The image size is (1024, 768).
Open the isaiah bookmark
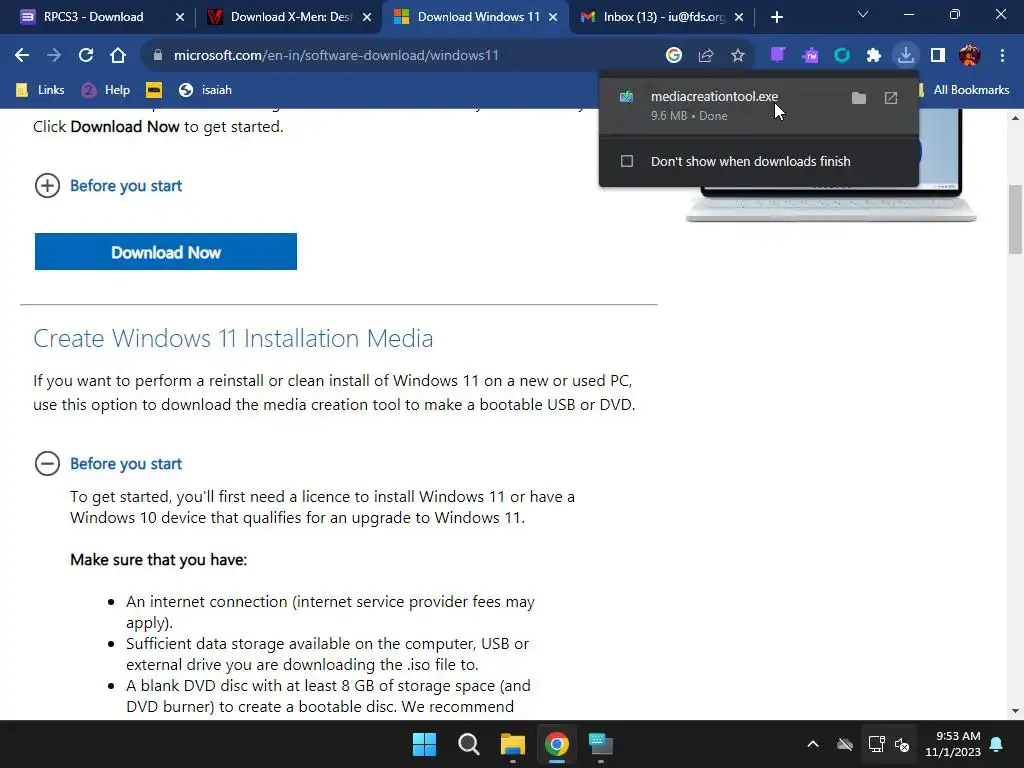point(205,89)
